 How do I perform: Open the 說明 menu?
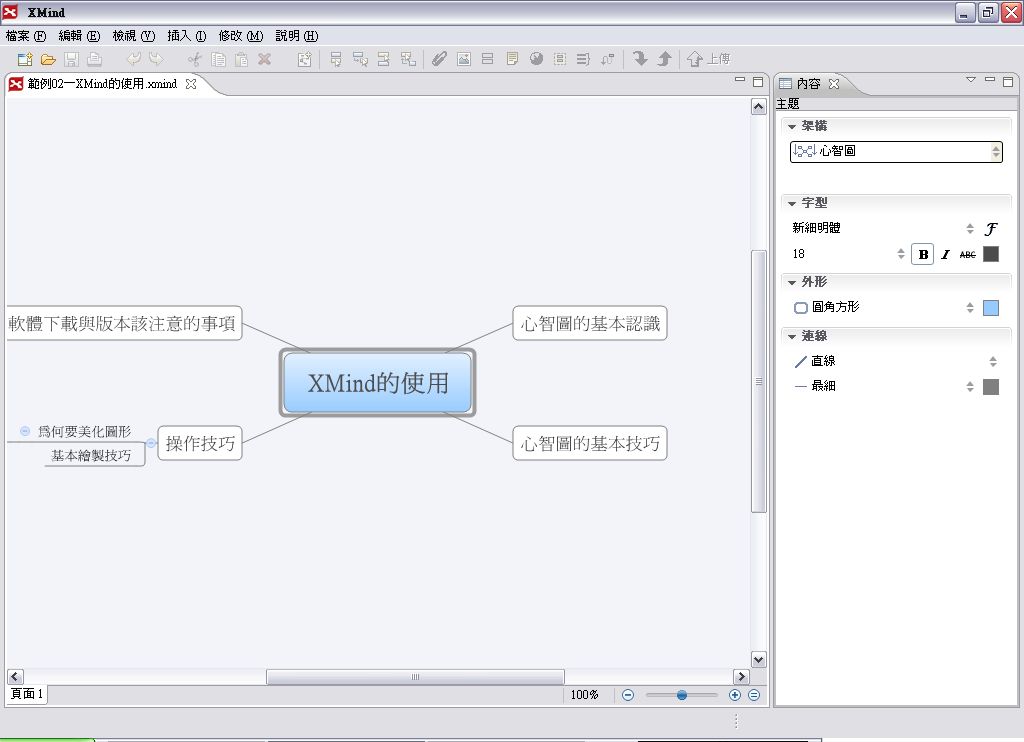[x=296, y=36]
